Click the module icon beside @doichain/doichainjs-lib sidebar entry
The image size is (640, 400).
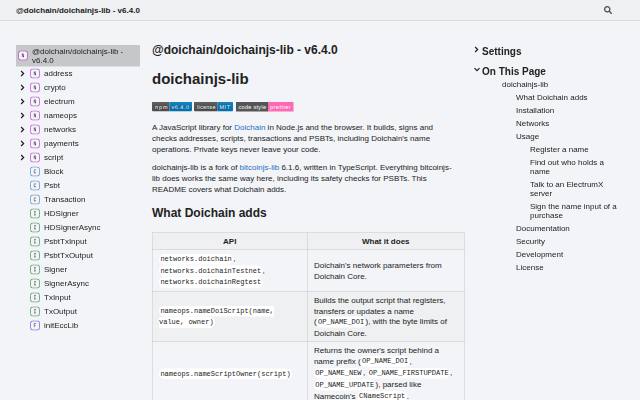tap(23, 56)
